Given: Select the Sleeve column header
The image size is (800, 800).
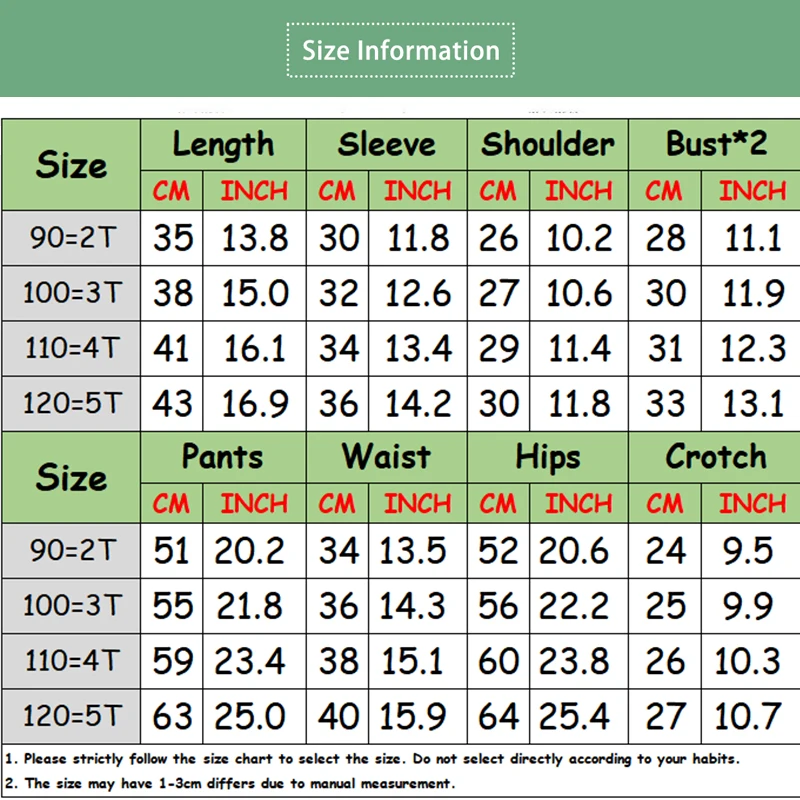Looking at the screenshot, I should pos(387,144).
